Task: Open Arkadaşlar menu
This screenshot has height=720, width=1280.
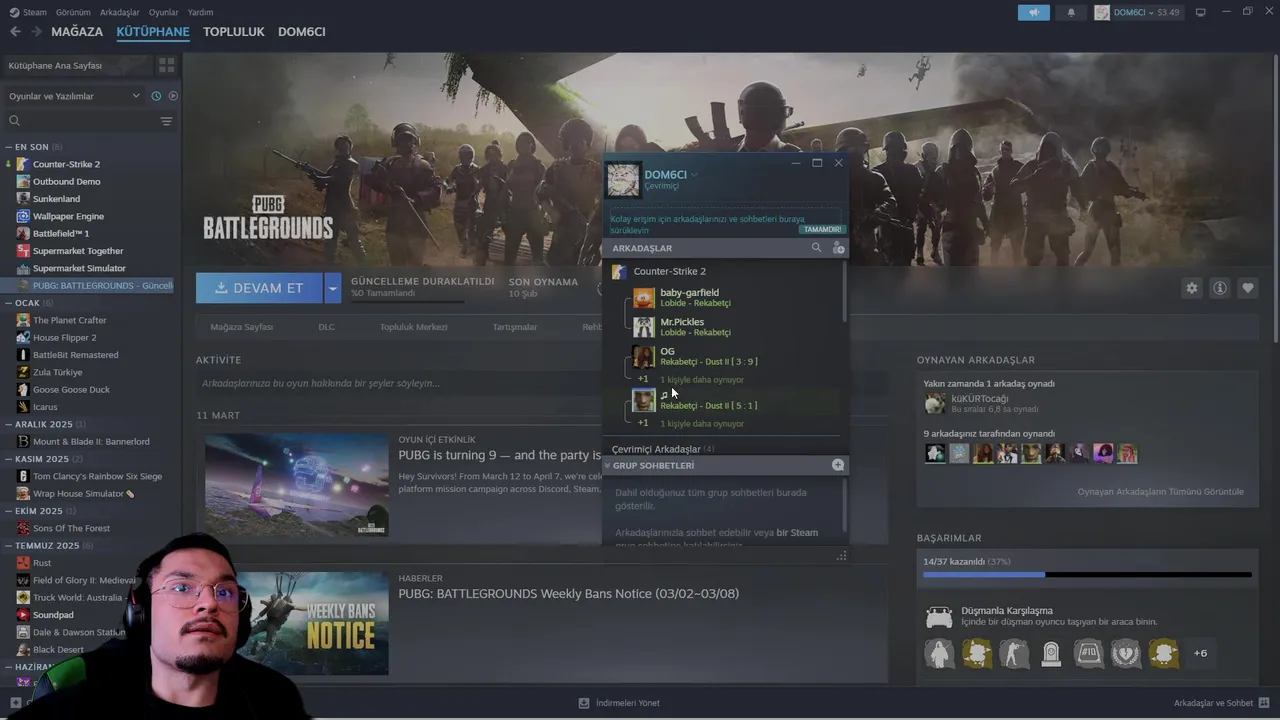Action: coord(120,12)
